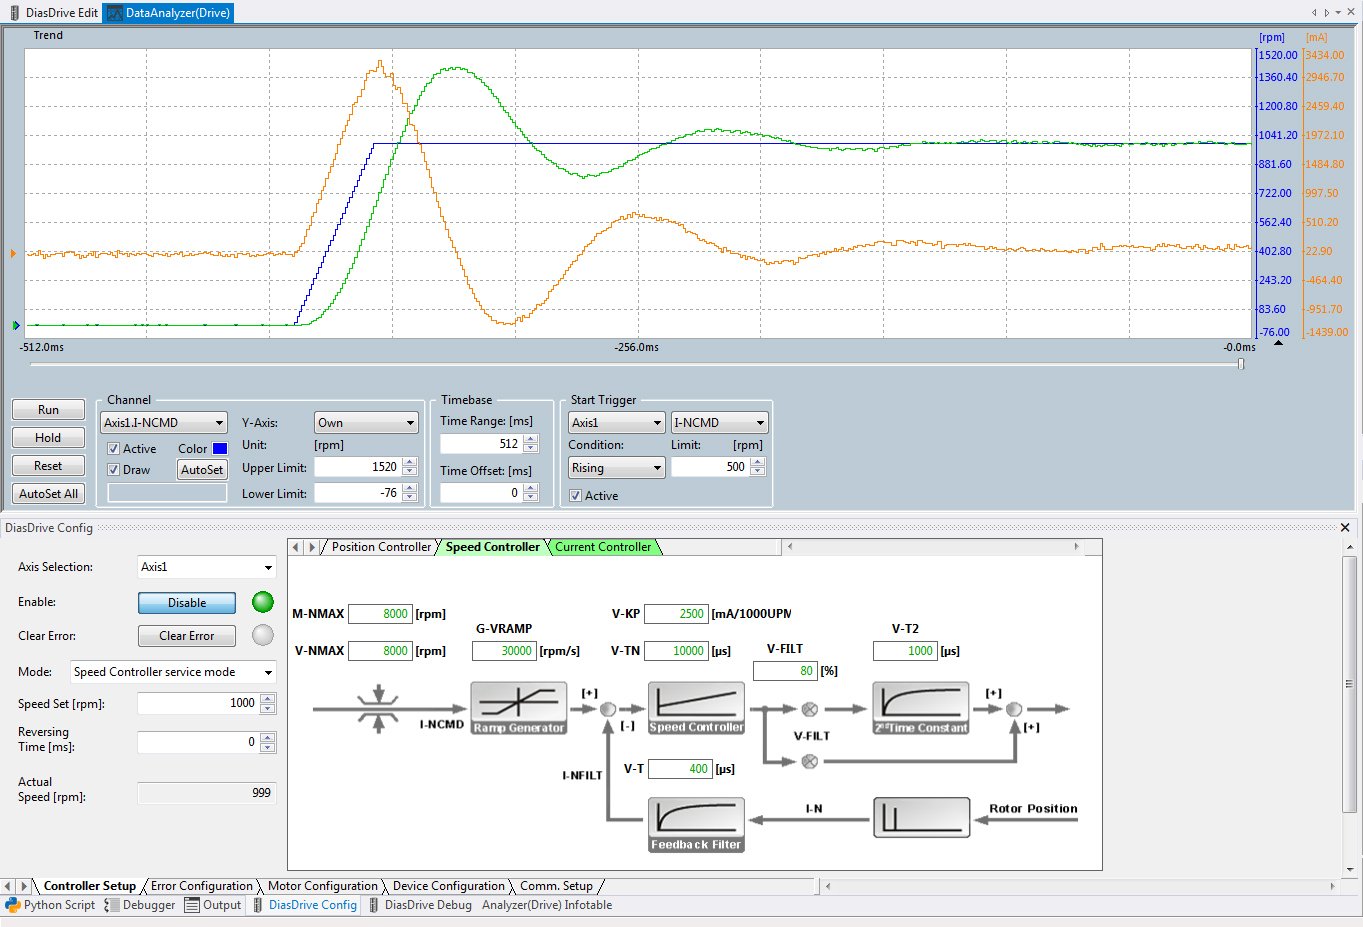The height and width of the screenshot is (927, 1363).
Task: Click the rotor position differentiator block
Action: 921,817
